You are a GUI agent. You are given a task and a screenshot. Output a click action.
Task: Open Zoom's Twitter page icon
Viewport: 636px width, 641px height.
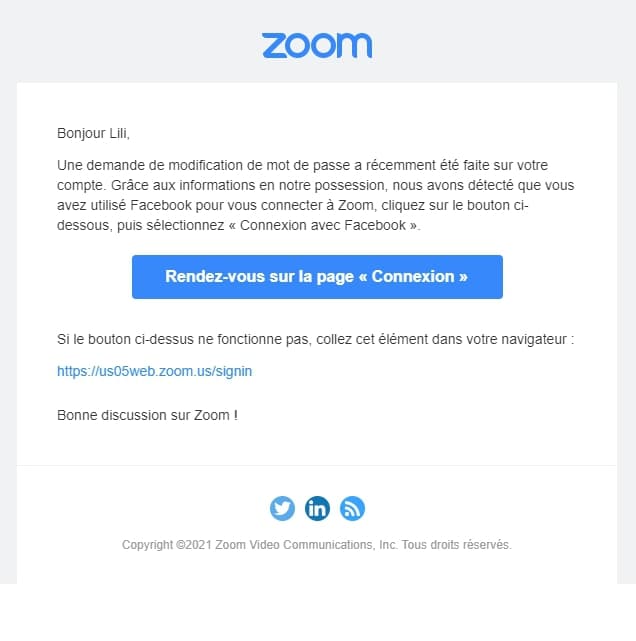coord(283,508)
